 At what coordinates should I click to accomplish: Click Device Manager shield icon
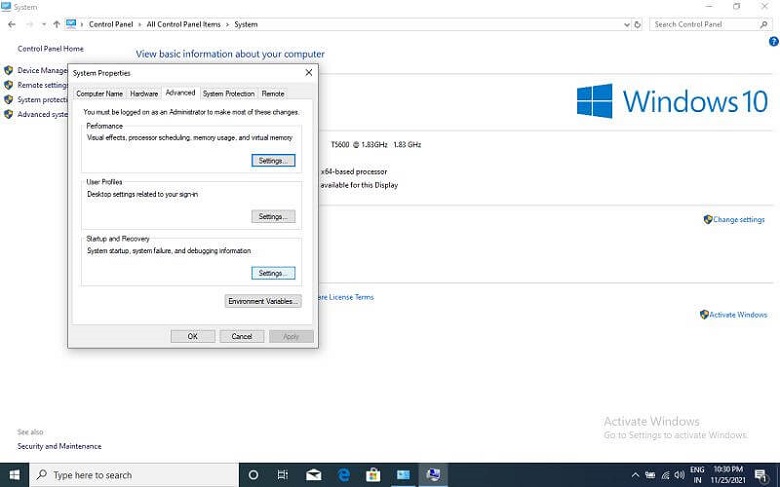pyautogui.click(x=8, y=70)
